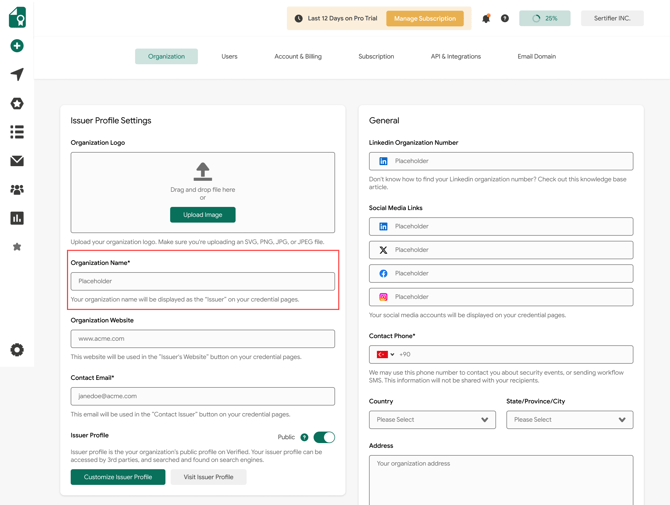
Task: Click the list icon in the sidebar
Action: pos(17,132)
